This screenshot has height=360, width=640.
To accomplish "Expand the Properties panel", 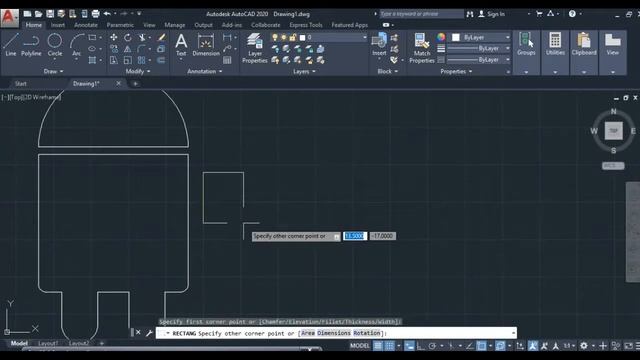I will click(x=456, y=71).
